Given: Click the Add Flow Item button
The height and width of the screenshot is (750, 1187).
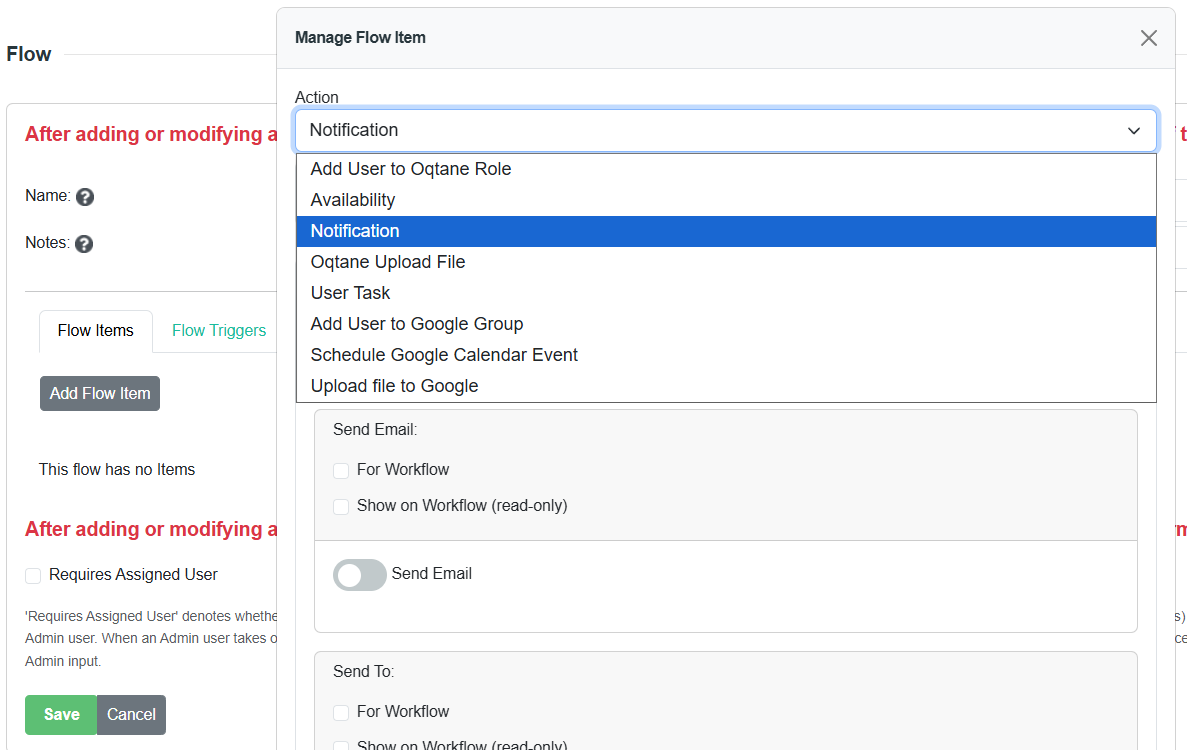Looking at the screenshot, I should click(100, 394).
